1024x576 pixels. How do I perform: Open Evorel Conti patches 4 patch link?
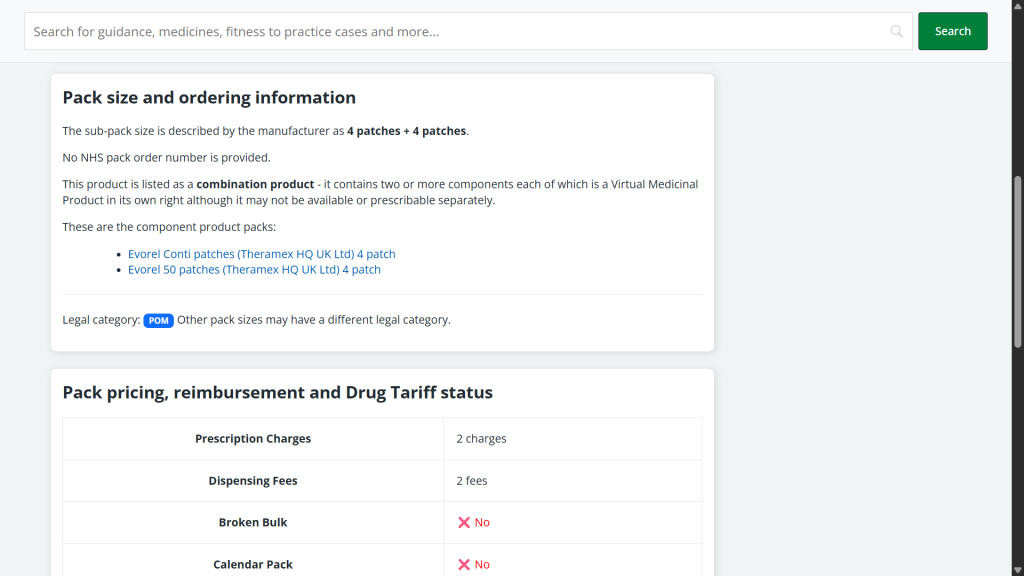[261, 254]
